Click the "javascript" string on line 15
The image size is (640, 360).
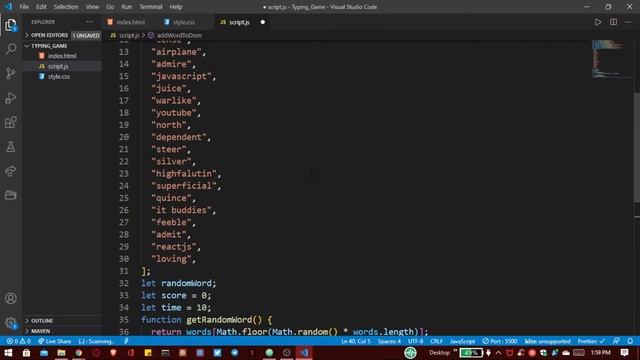point(181,76)
